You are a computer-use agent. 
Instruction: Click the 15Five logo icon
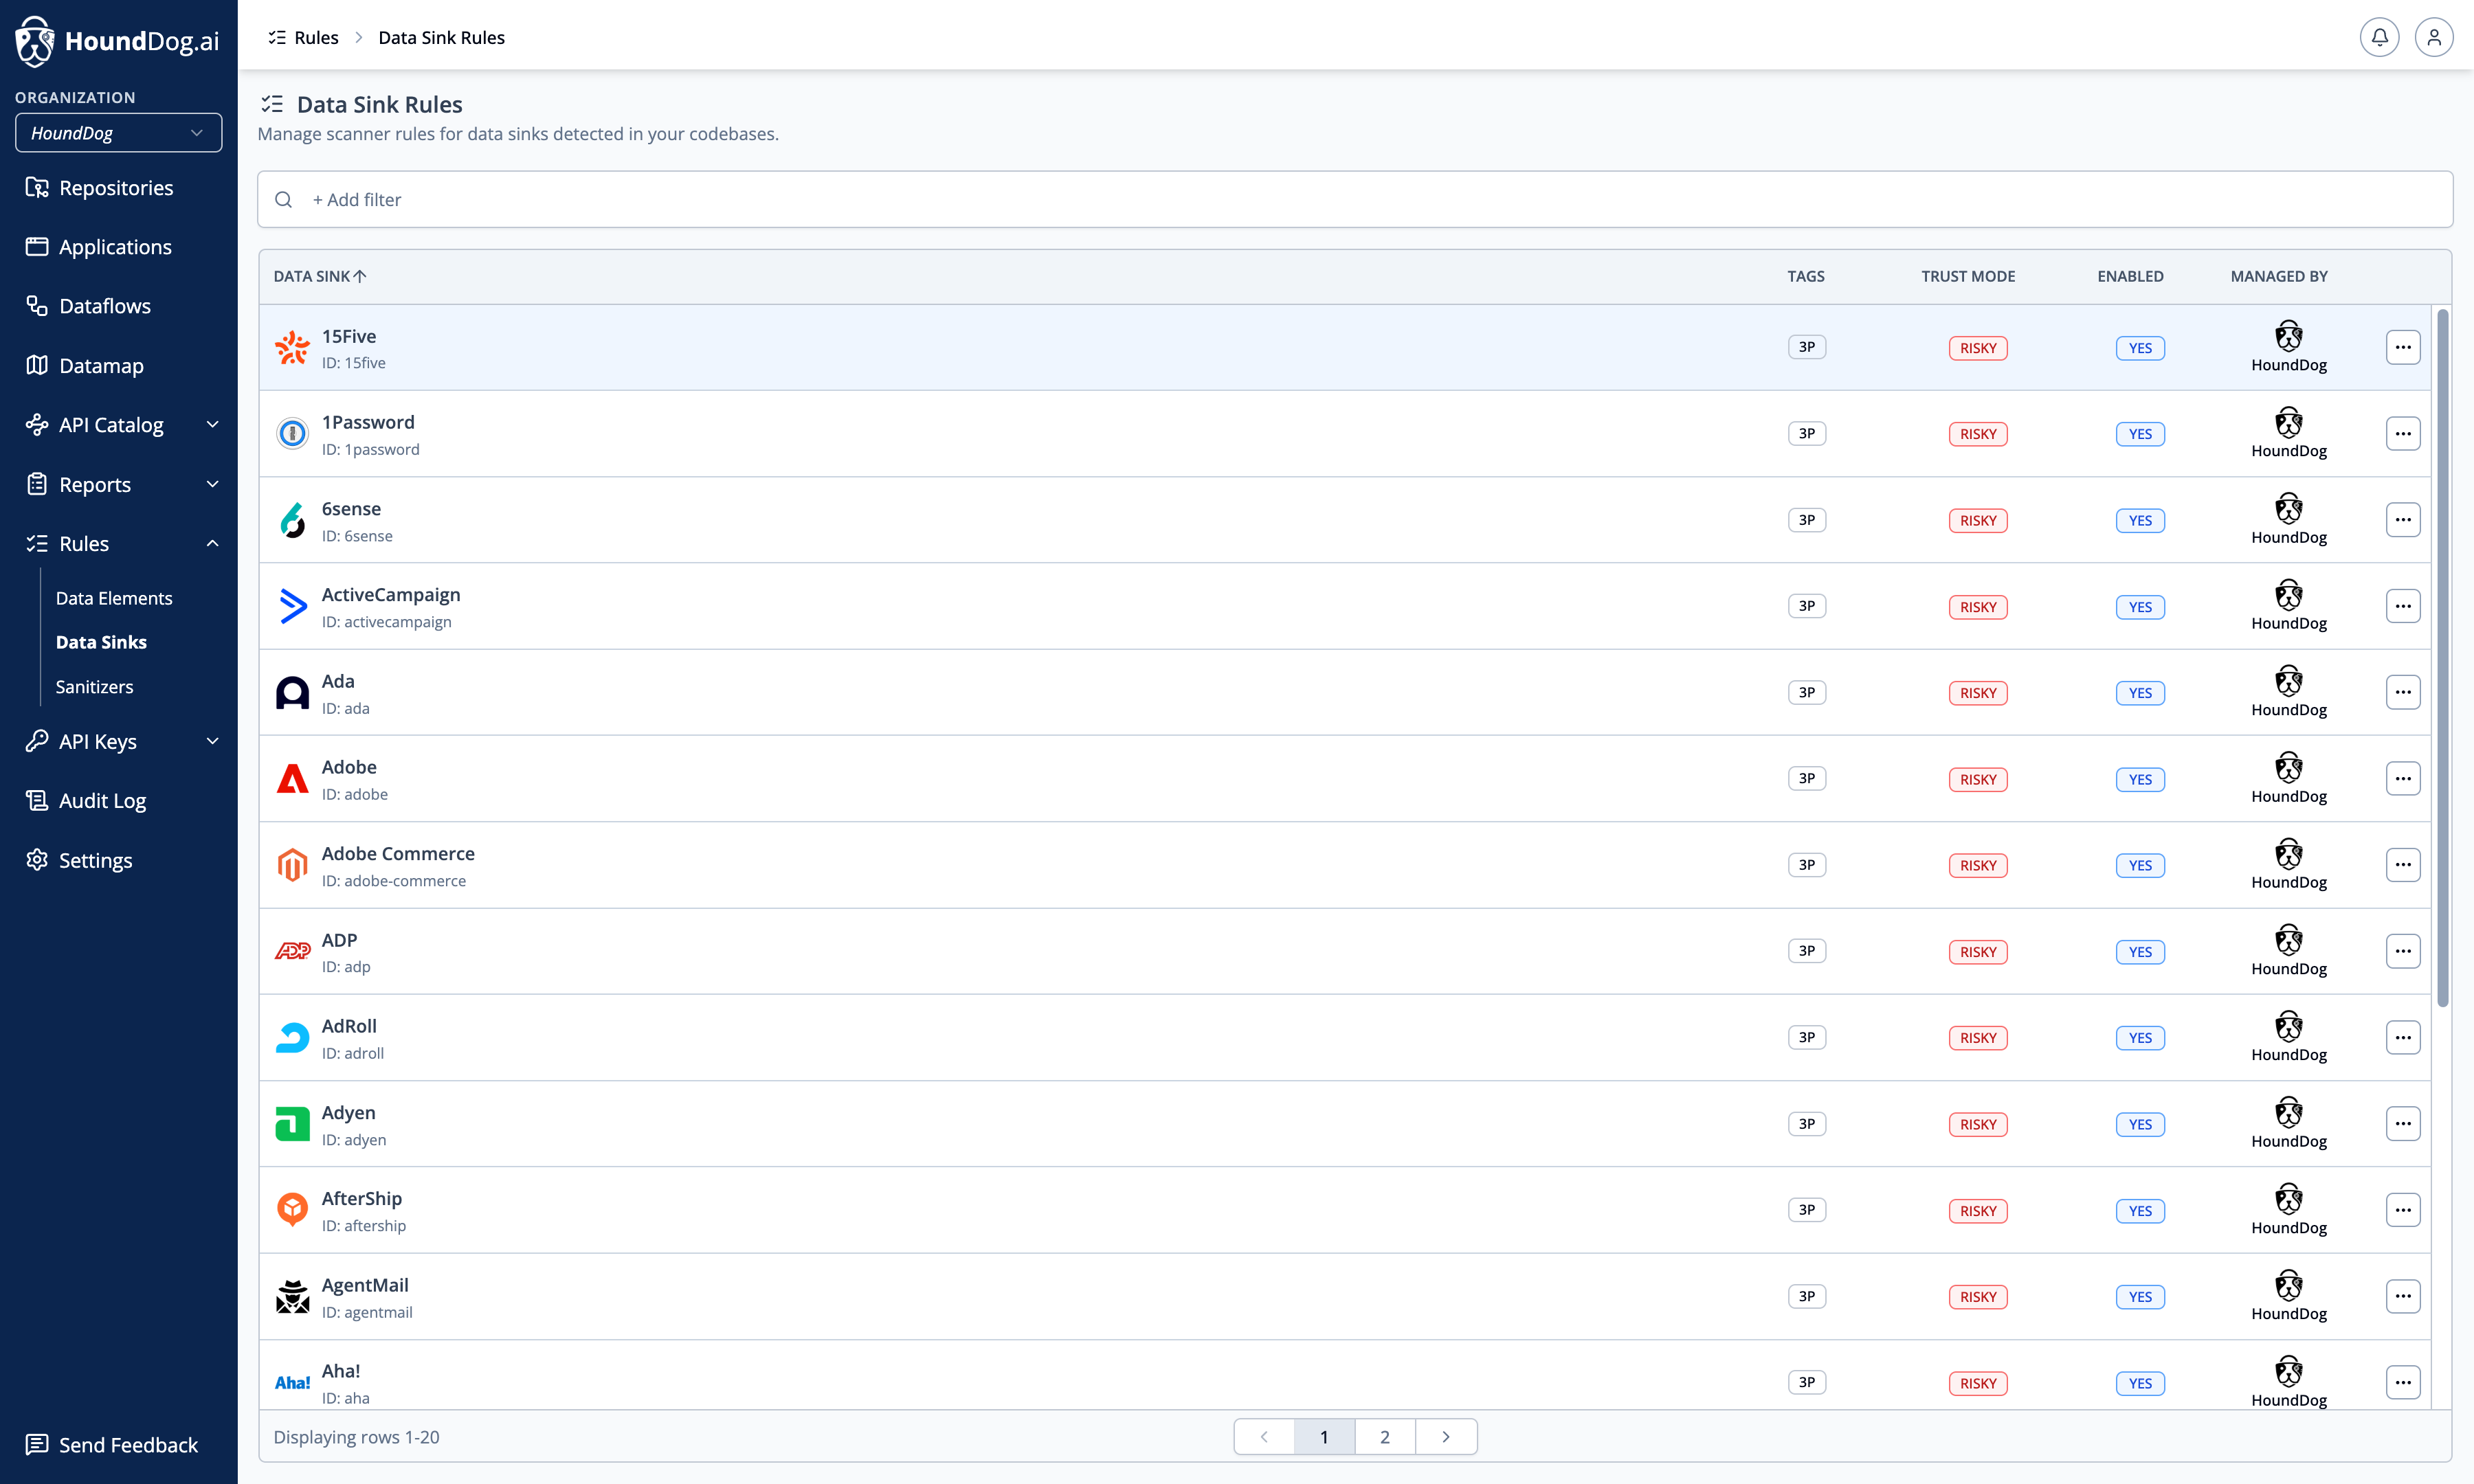coord(292,348)
